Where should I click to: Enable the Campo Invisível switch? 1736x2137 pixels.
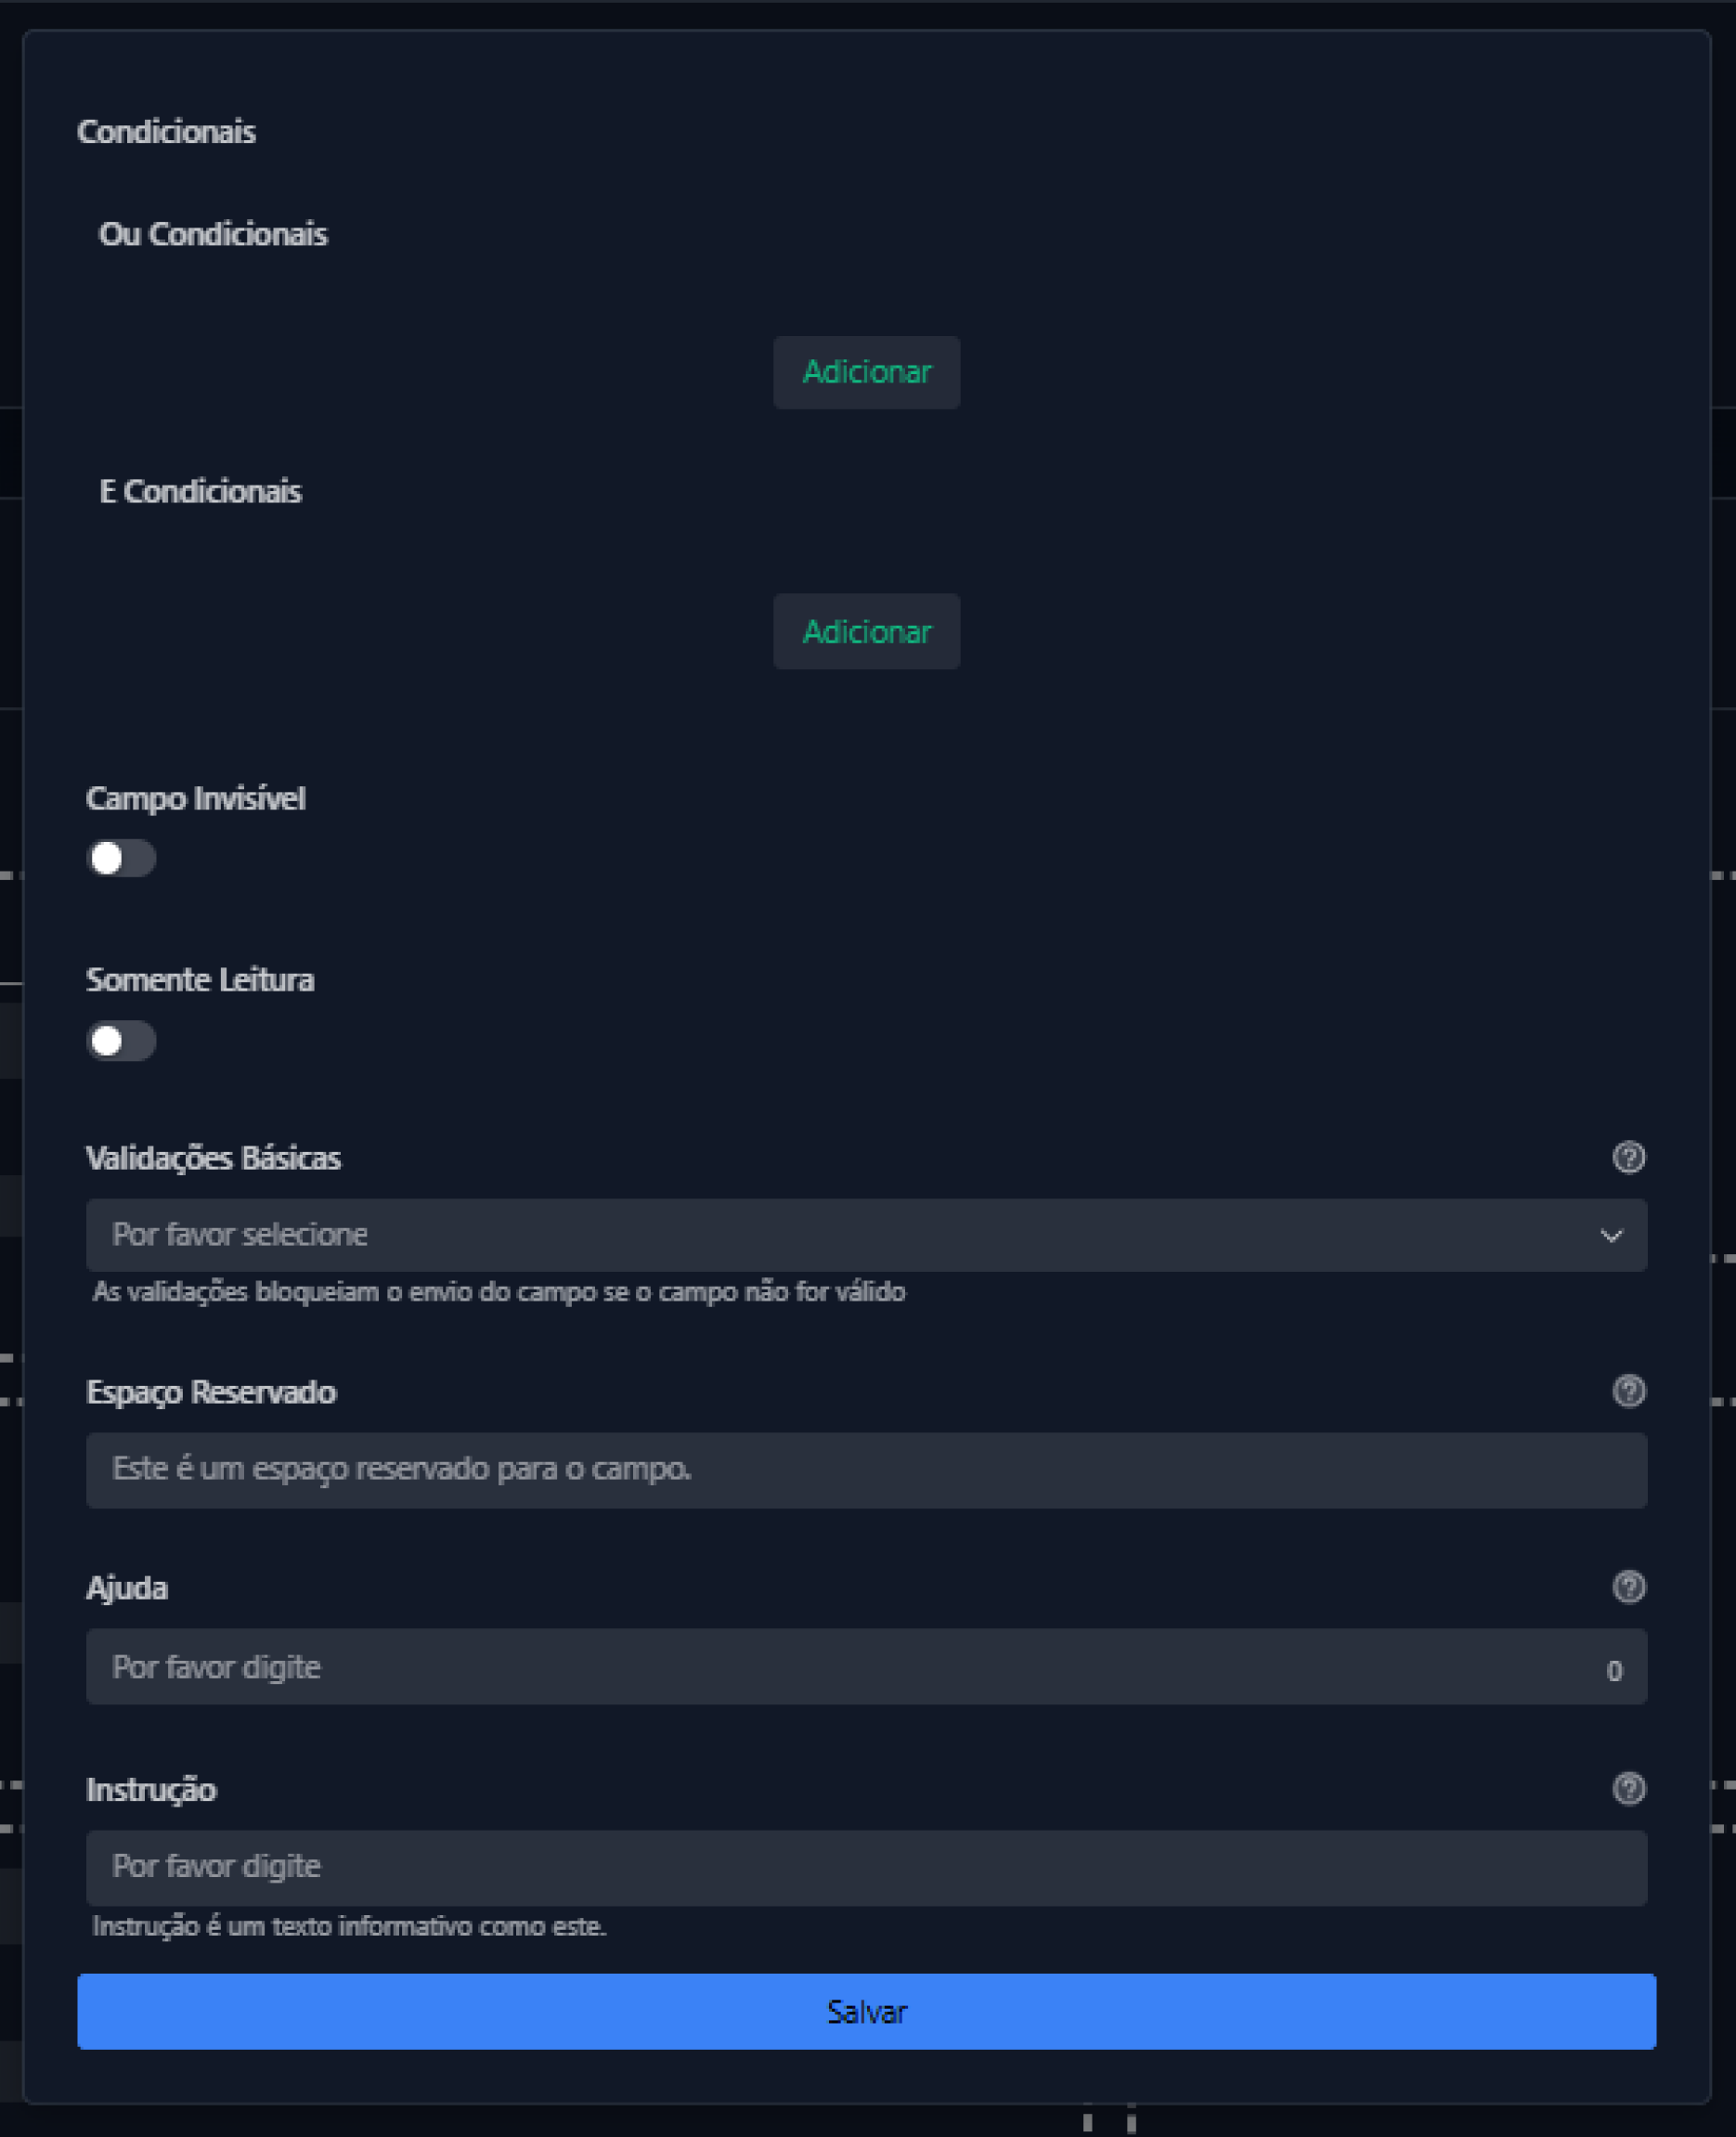coord(121,858)
